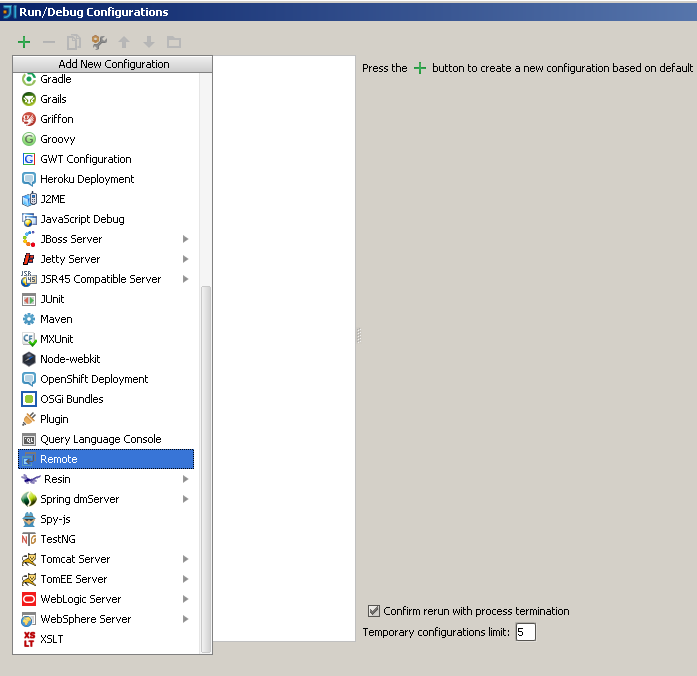Click the Maven gear icon
This screenshot has height=676, width=697.
pyautogui.click(x=29, y=319)
